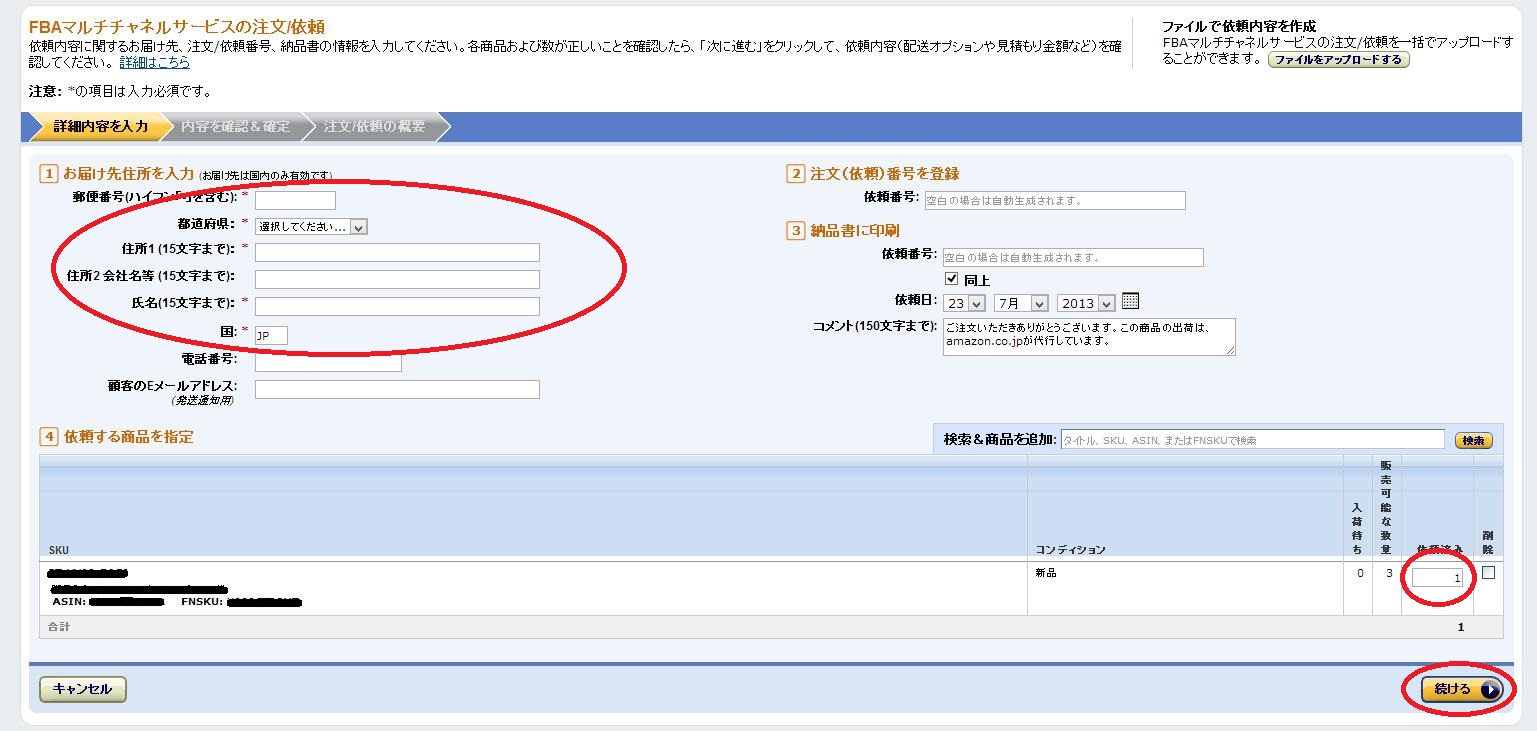This screenshot has width=1537, height=731.
Task: Open the 詳細はこちら link
Action: (x=154, y=62)
